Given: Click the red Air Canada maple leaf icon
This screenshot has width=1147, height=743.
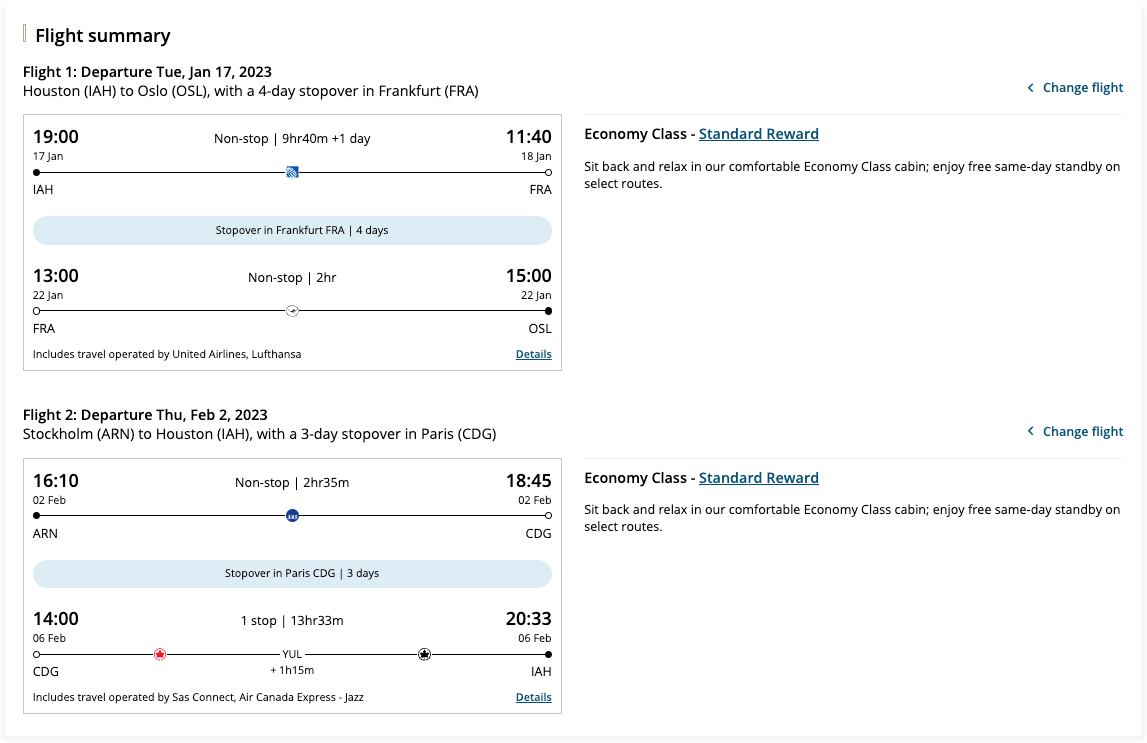Looking at the screenshot, I should 160,653.
